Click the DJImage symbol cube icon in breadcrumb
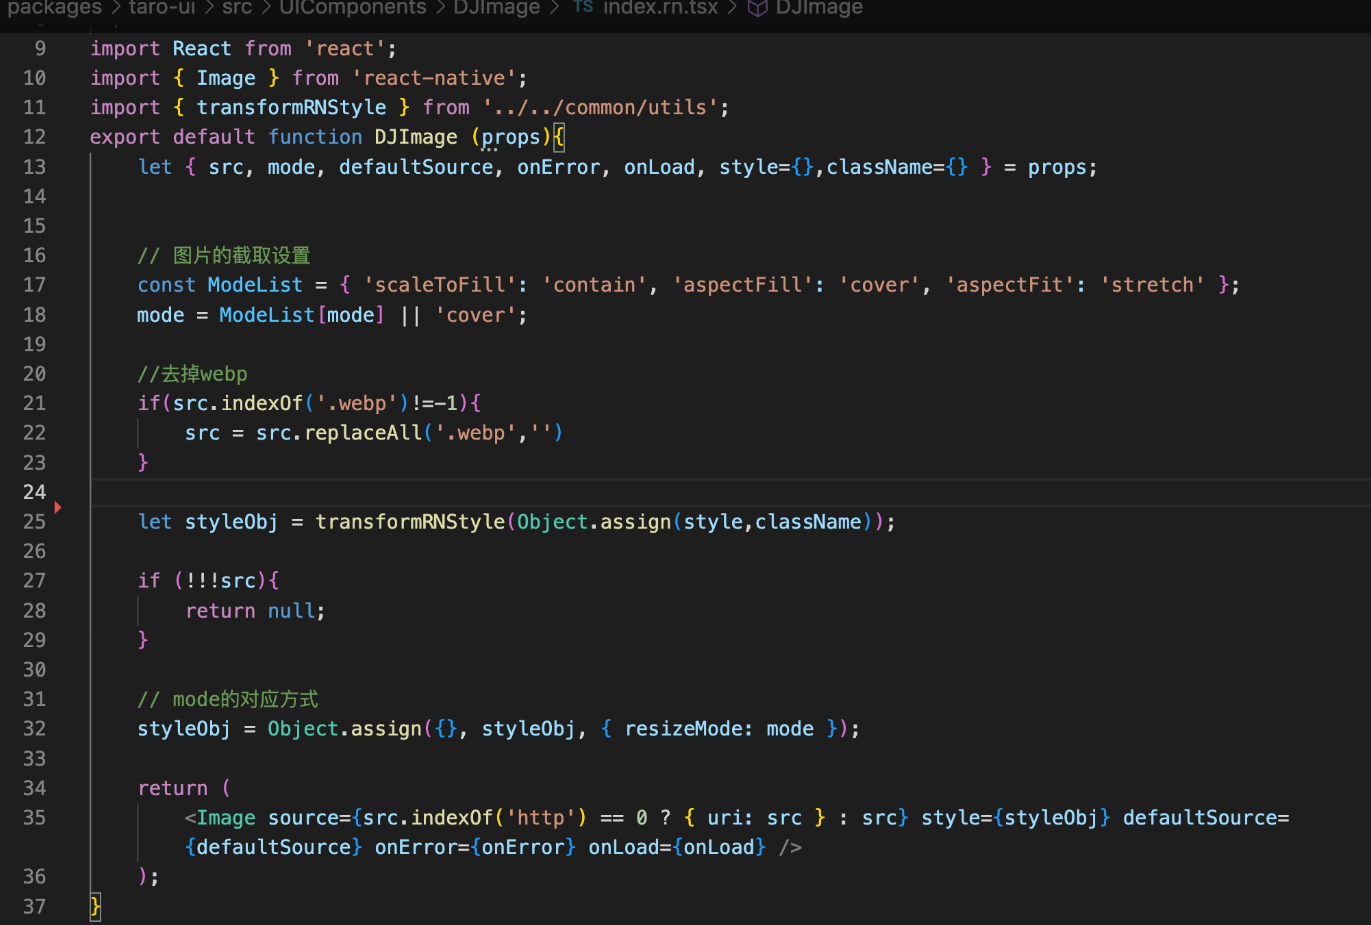The width and height of the screenshot is (1371, 925). (758, 8)
